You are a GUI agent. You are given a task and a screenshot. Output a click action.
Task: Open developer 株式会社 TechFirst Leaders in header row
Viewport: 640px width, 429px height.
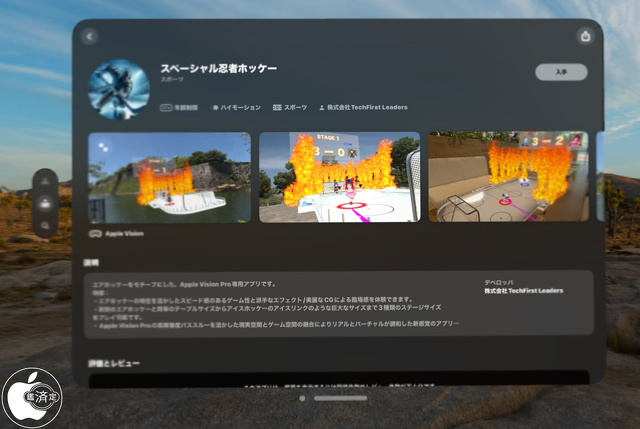point(363,107)
